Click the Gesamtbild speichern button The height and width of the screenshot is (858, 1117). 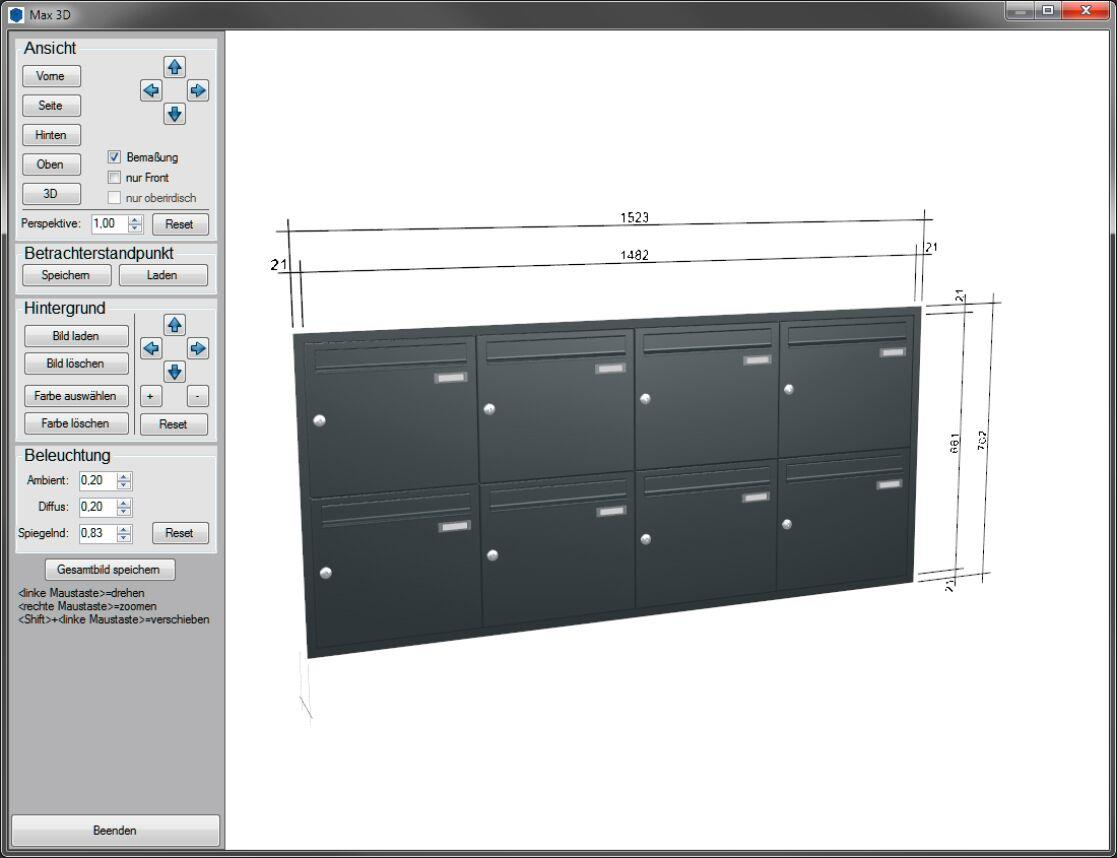click(109, 570)
